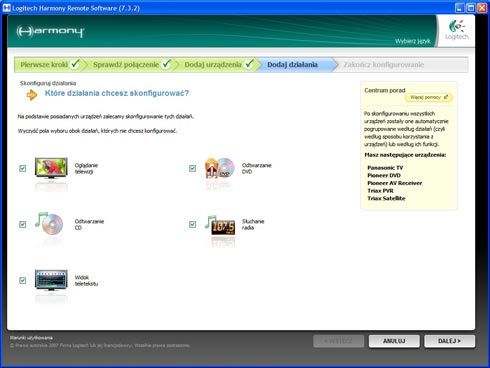Image resolution: width=490 pixels, height=368 pixels.
Task: Click the ANULUJ button to cancel
Action: (394, 341)
